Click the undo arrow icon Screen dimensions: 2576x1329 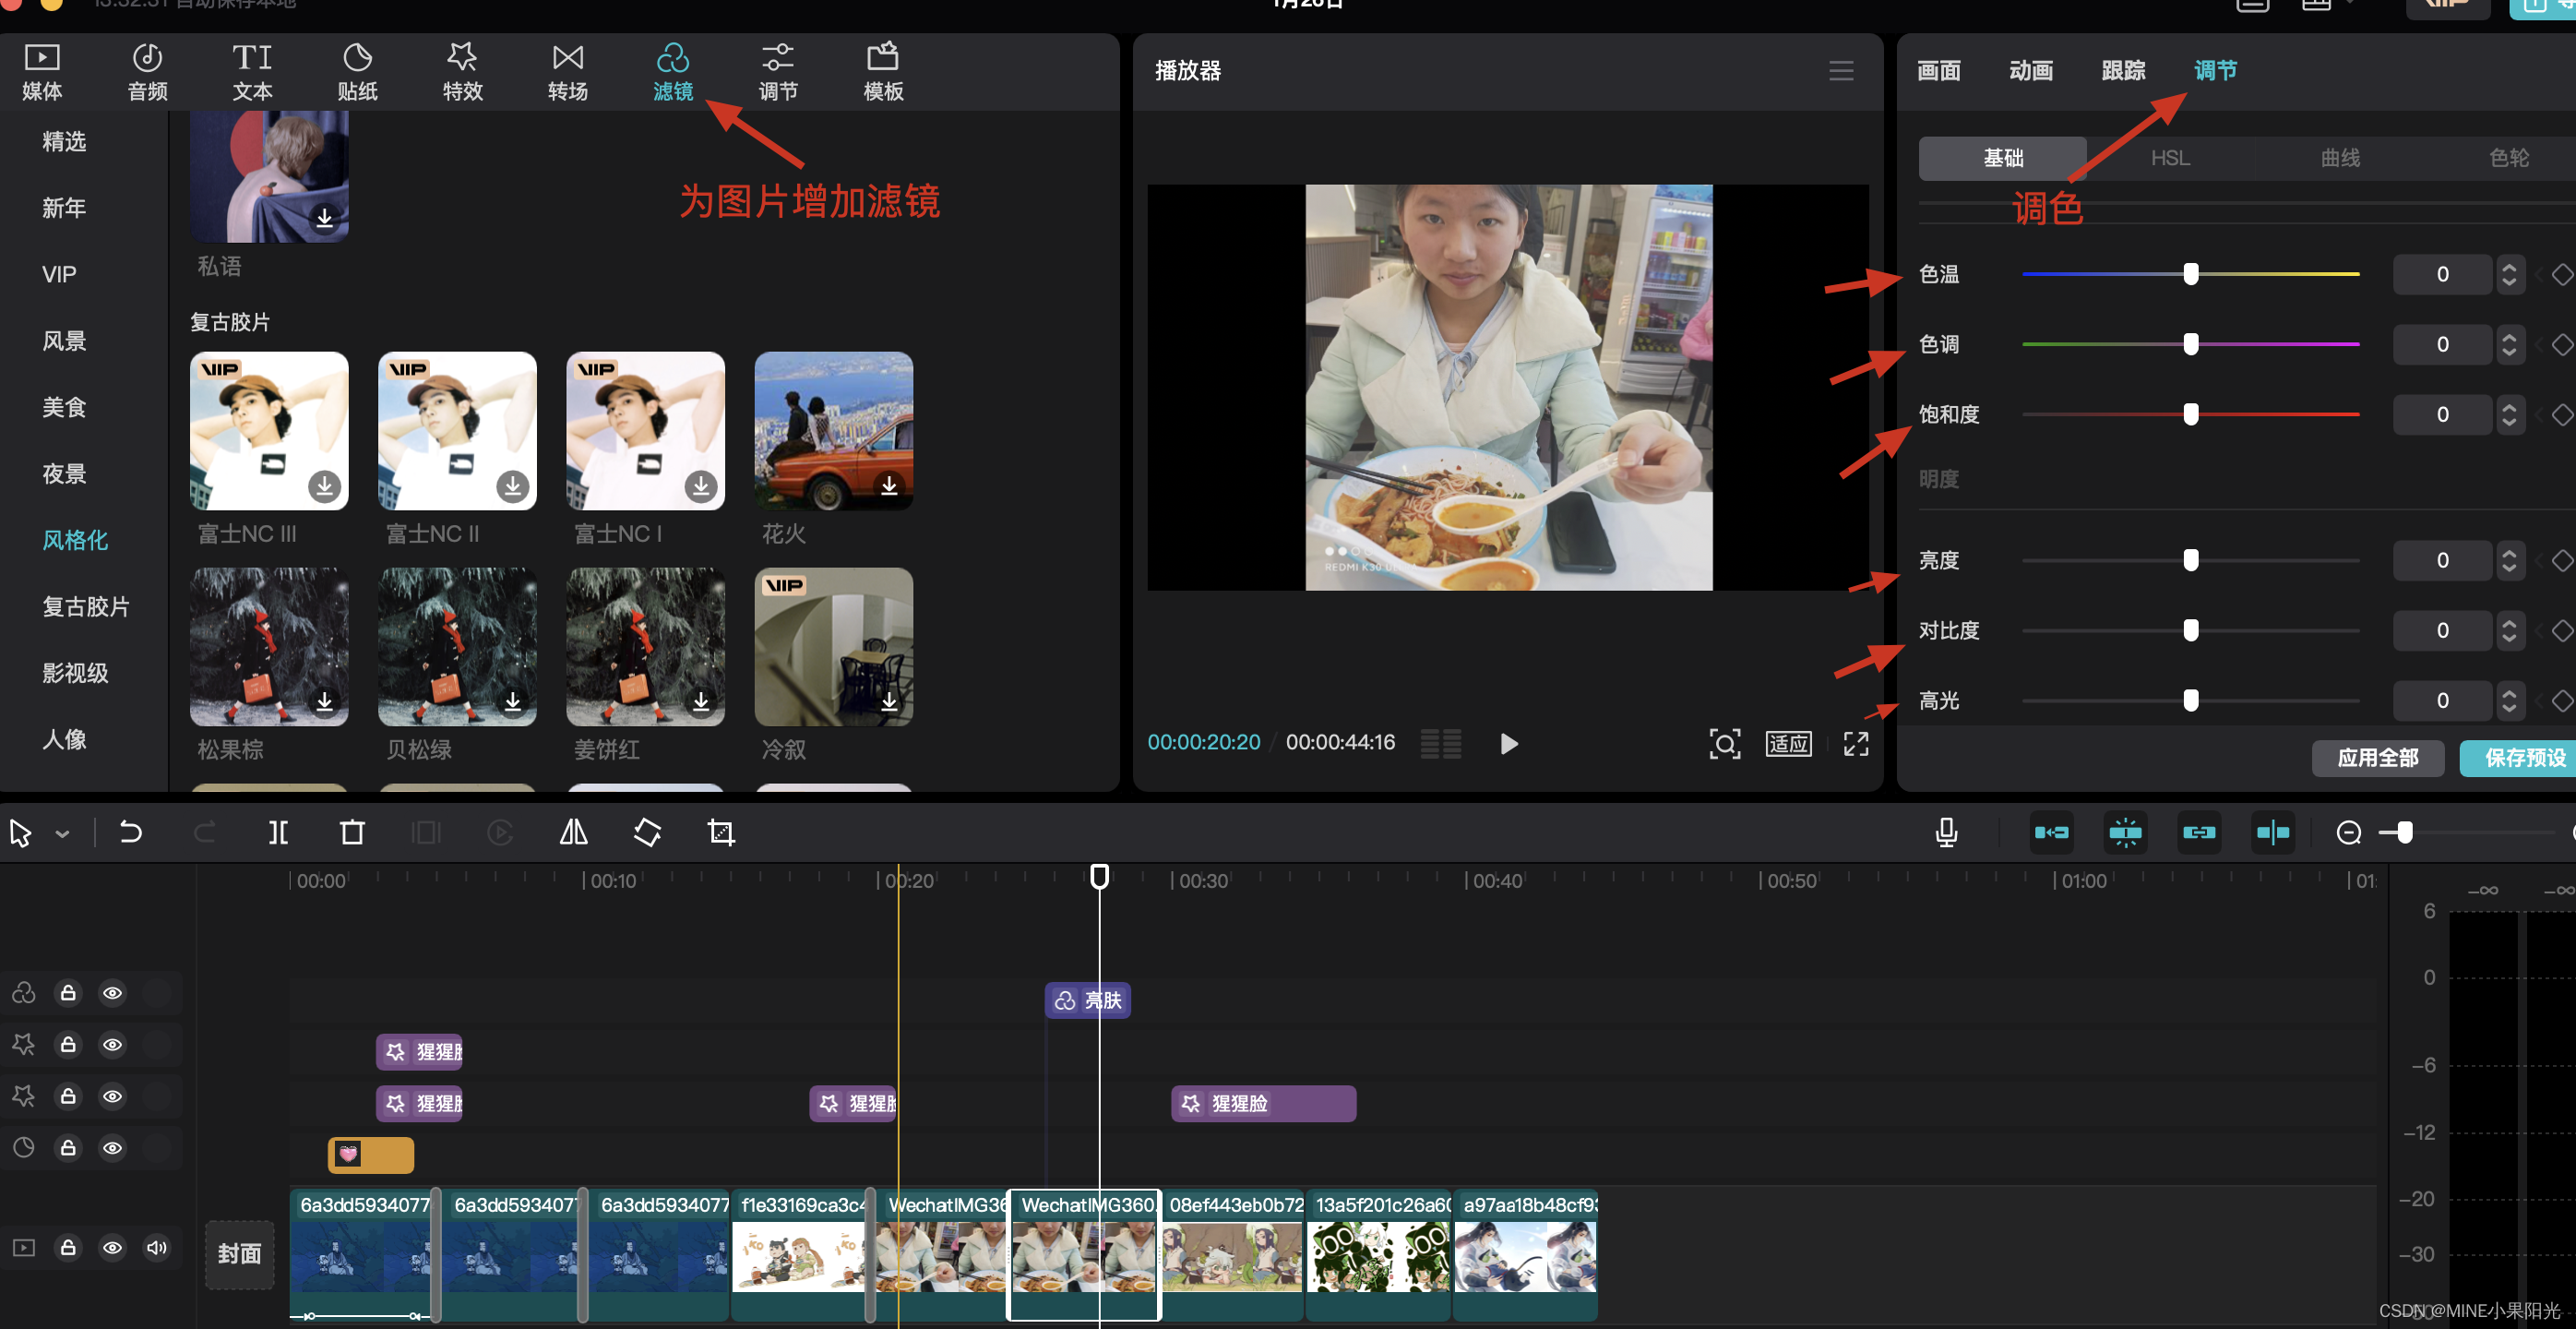click(130, 832)
